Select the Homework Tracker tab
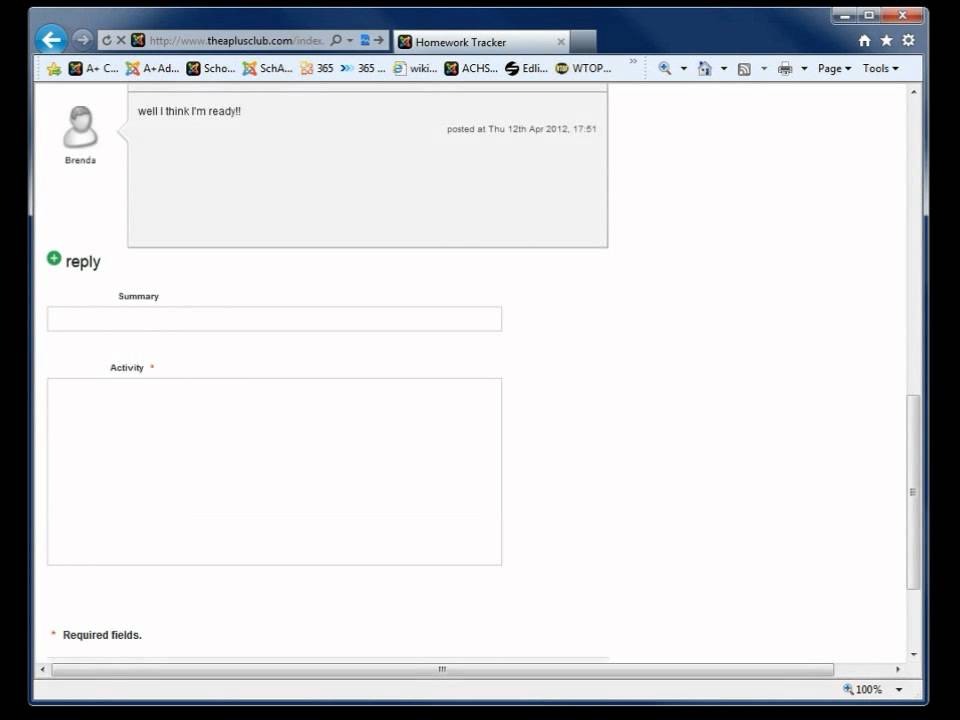This screenshot has width=960, height=720. click(x=481, y=42)
